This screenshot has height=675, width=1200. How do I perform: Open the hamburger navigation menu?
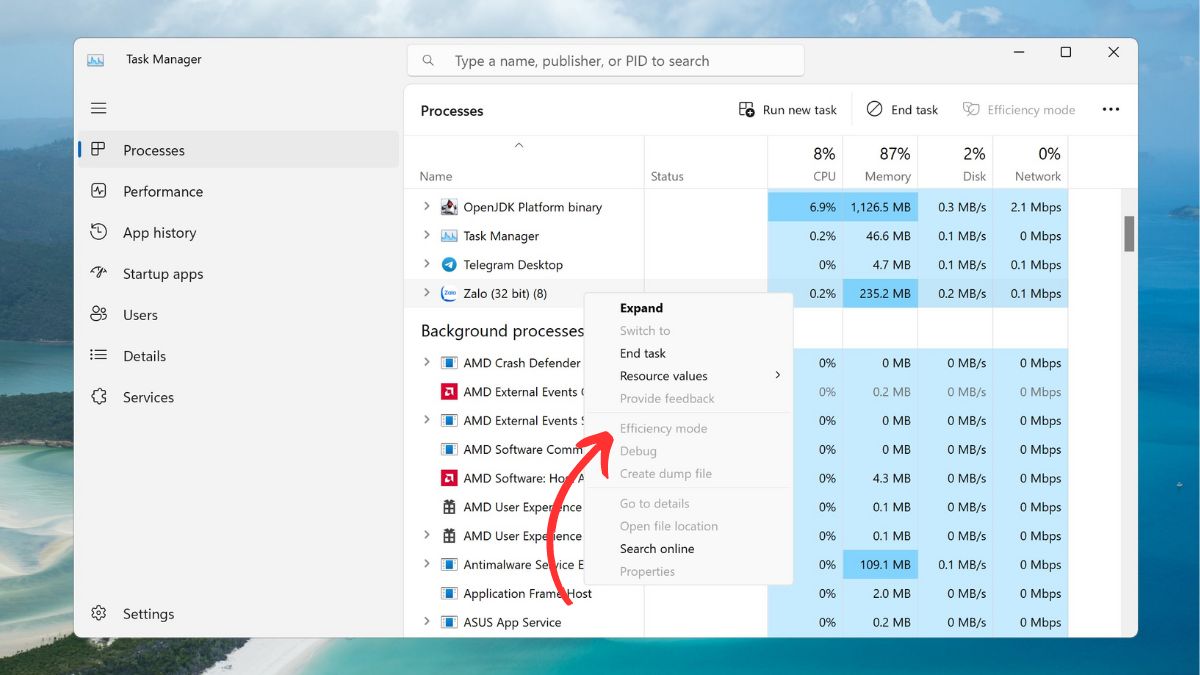point(98,108)
